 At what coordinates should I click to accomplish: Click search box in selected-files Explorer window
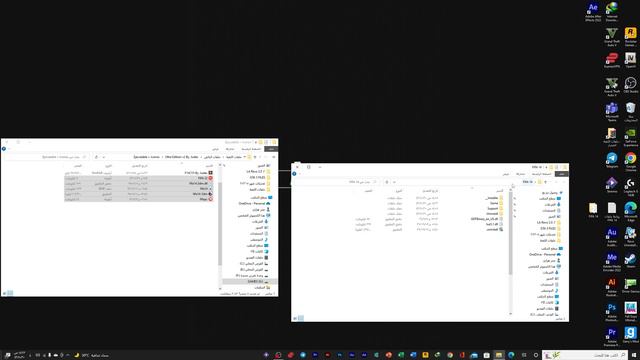point(46,157)
